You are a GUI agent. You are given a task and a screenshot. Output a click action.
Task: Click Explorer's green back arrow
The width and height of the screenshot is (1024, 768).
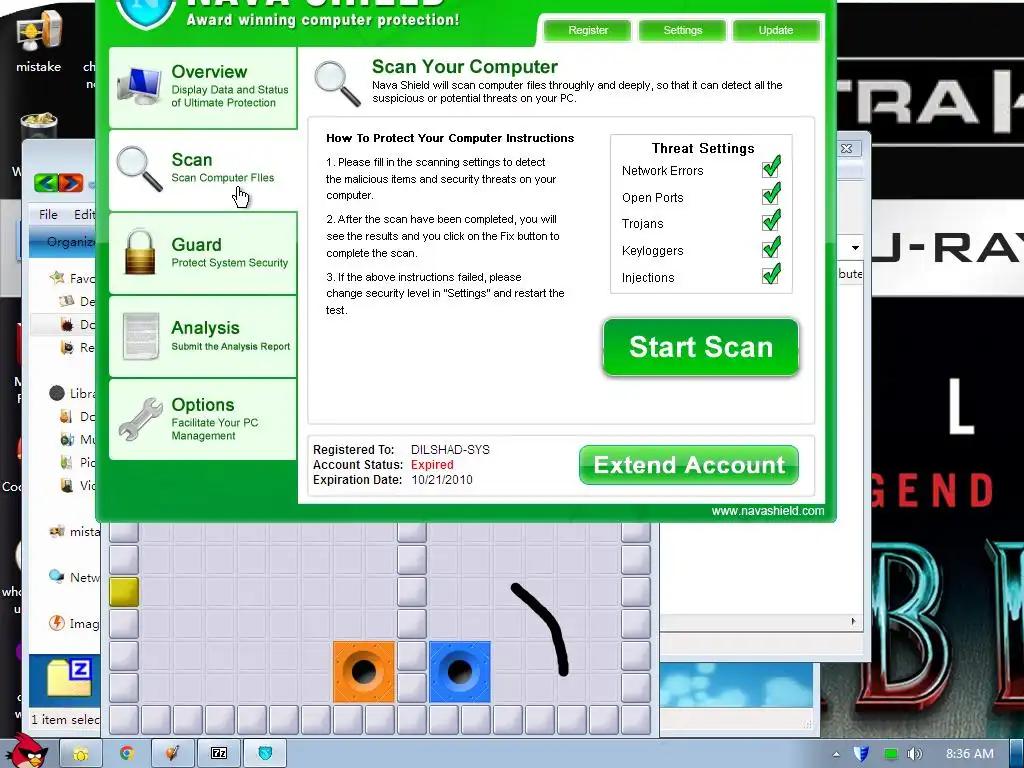click(x=46, y=183)
